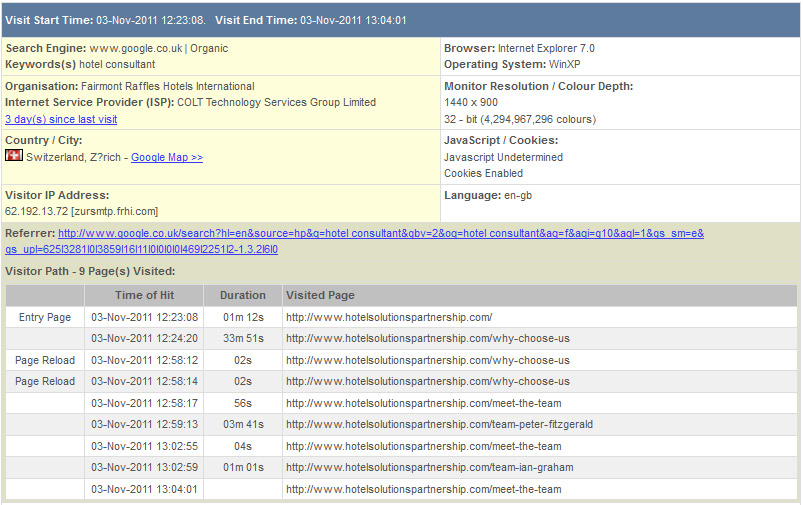The height and width of the screenshot is (505, 803).
Task: Open the Google Map >> link
Action: (x=167, y=157)
